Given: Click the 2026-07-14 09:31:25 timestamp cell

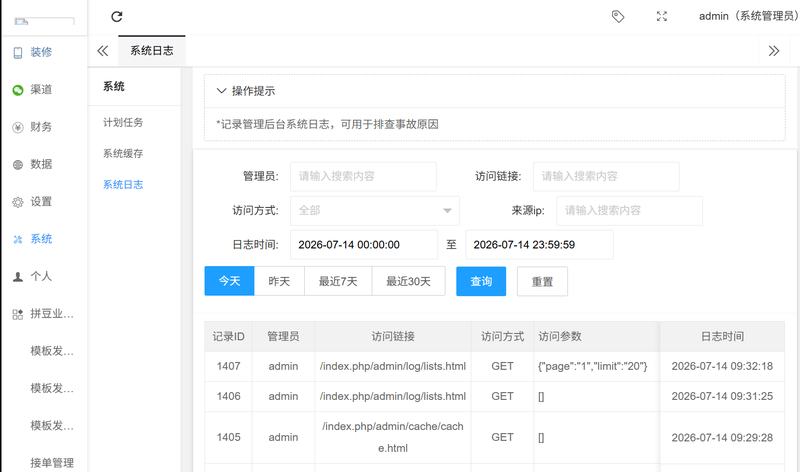Looking at the screenshot, I should click(722, 396).
